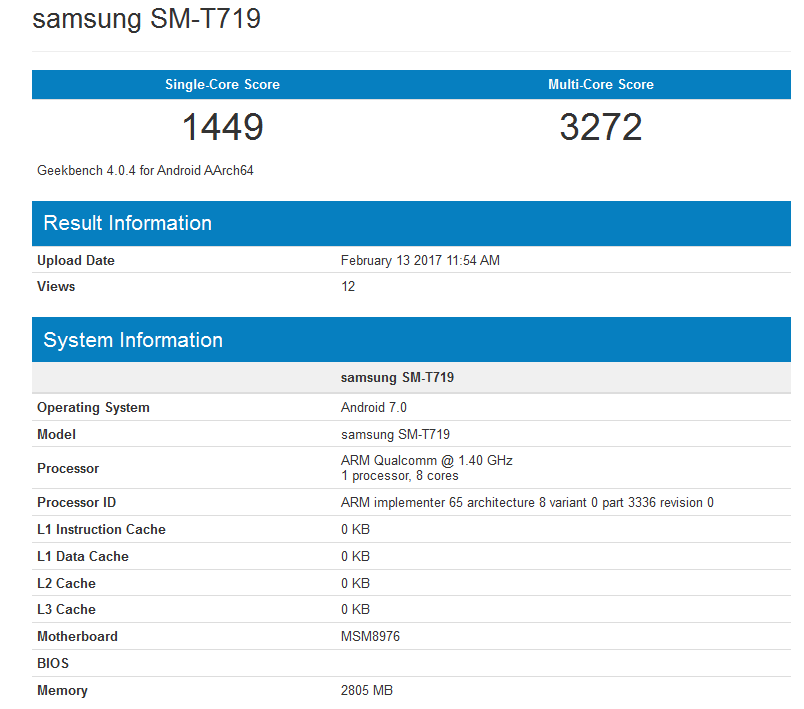This screenshot has width=804, height=709.
Task: Select the 'Processor ID' label
Action: click(76, 502)
